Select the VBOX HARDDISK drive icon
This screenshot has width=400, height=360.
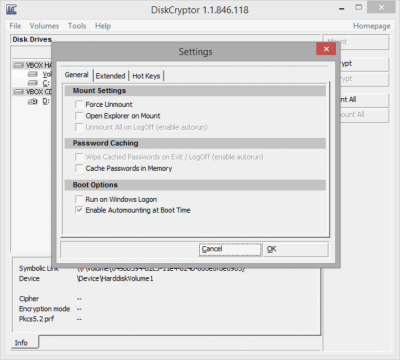[x=19, y=65]
